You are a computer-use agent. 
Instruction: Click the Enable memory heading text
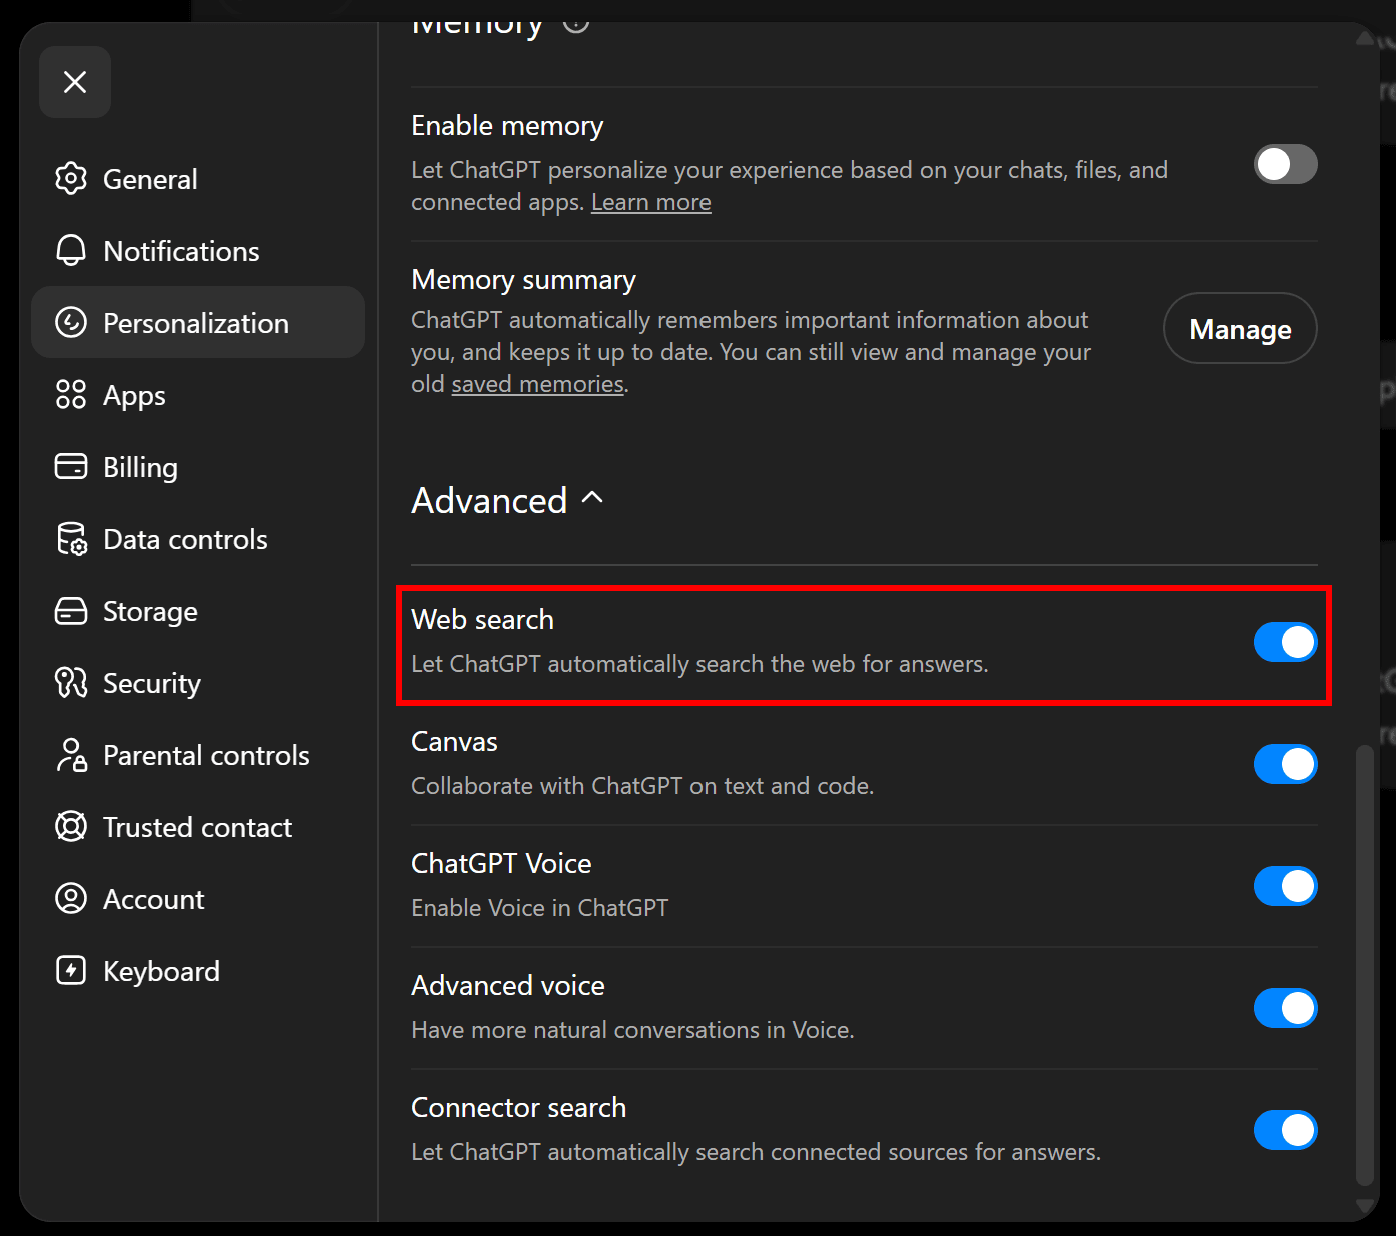pos(507,126)
